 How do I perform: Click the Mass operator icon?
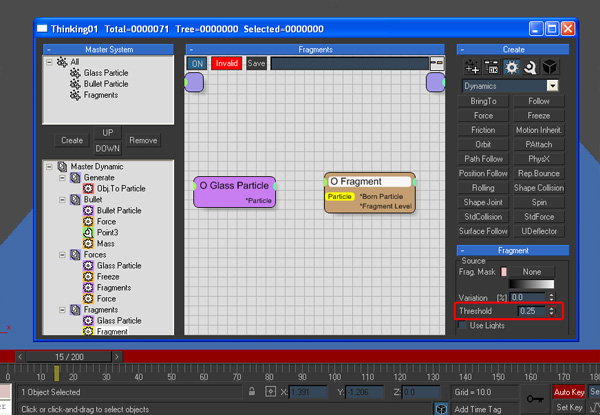point(88,244)
